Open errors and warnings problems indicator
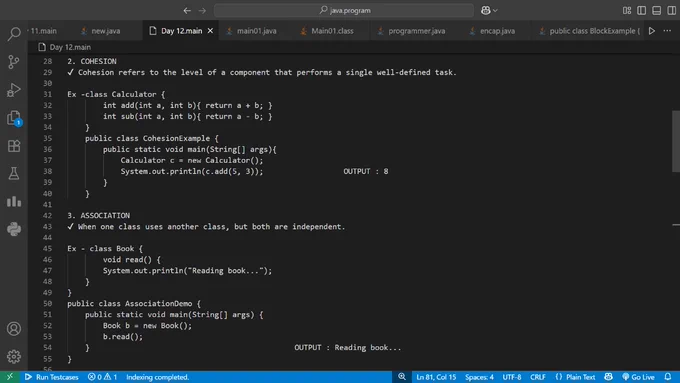The height and width of the screenshot is (383, 680). [102, 377]
